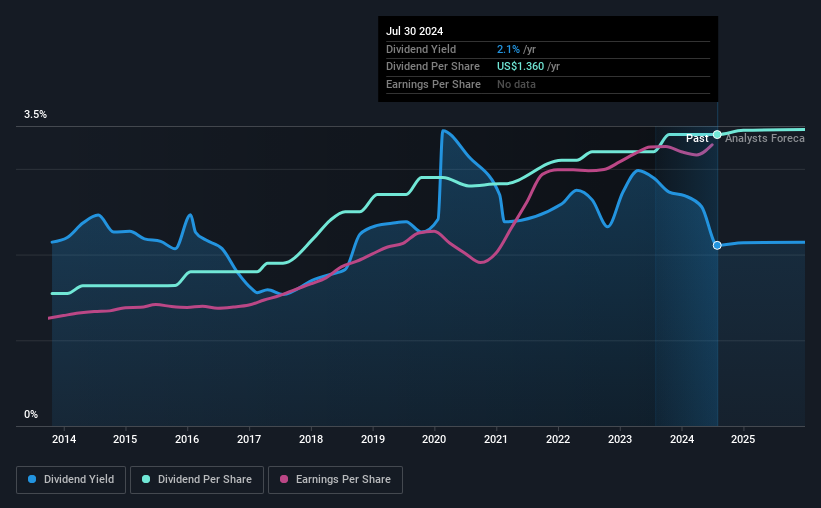Click the 2015 x-axis label
This screenshot has width=821, height=508.
click(125, 439)
